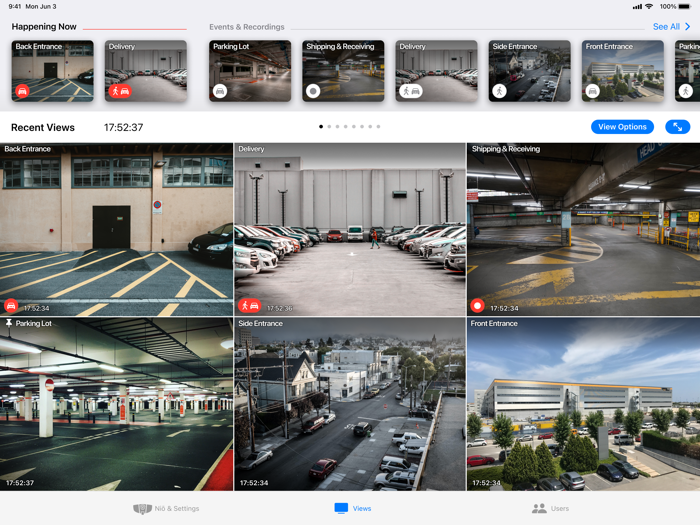Tap the record icon on Shipping & Receiving thumbnail
Screen dimensions: 700x525
point(313,91)
